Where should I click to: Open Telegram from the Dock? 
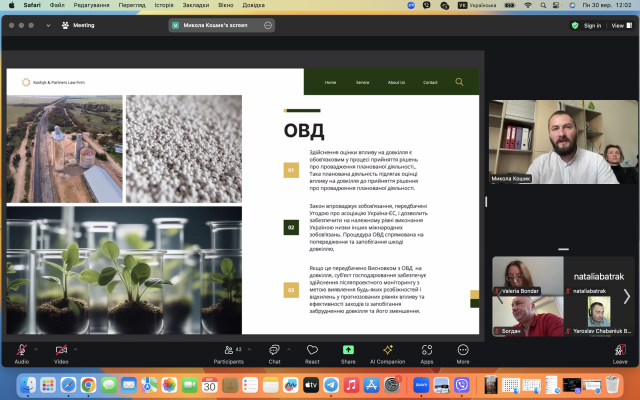click(x=331, y=384)
